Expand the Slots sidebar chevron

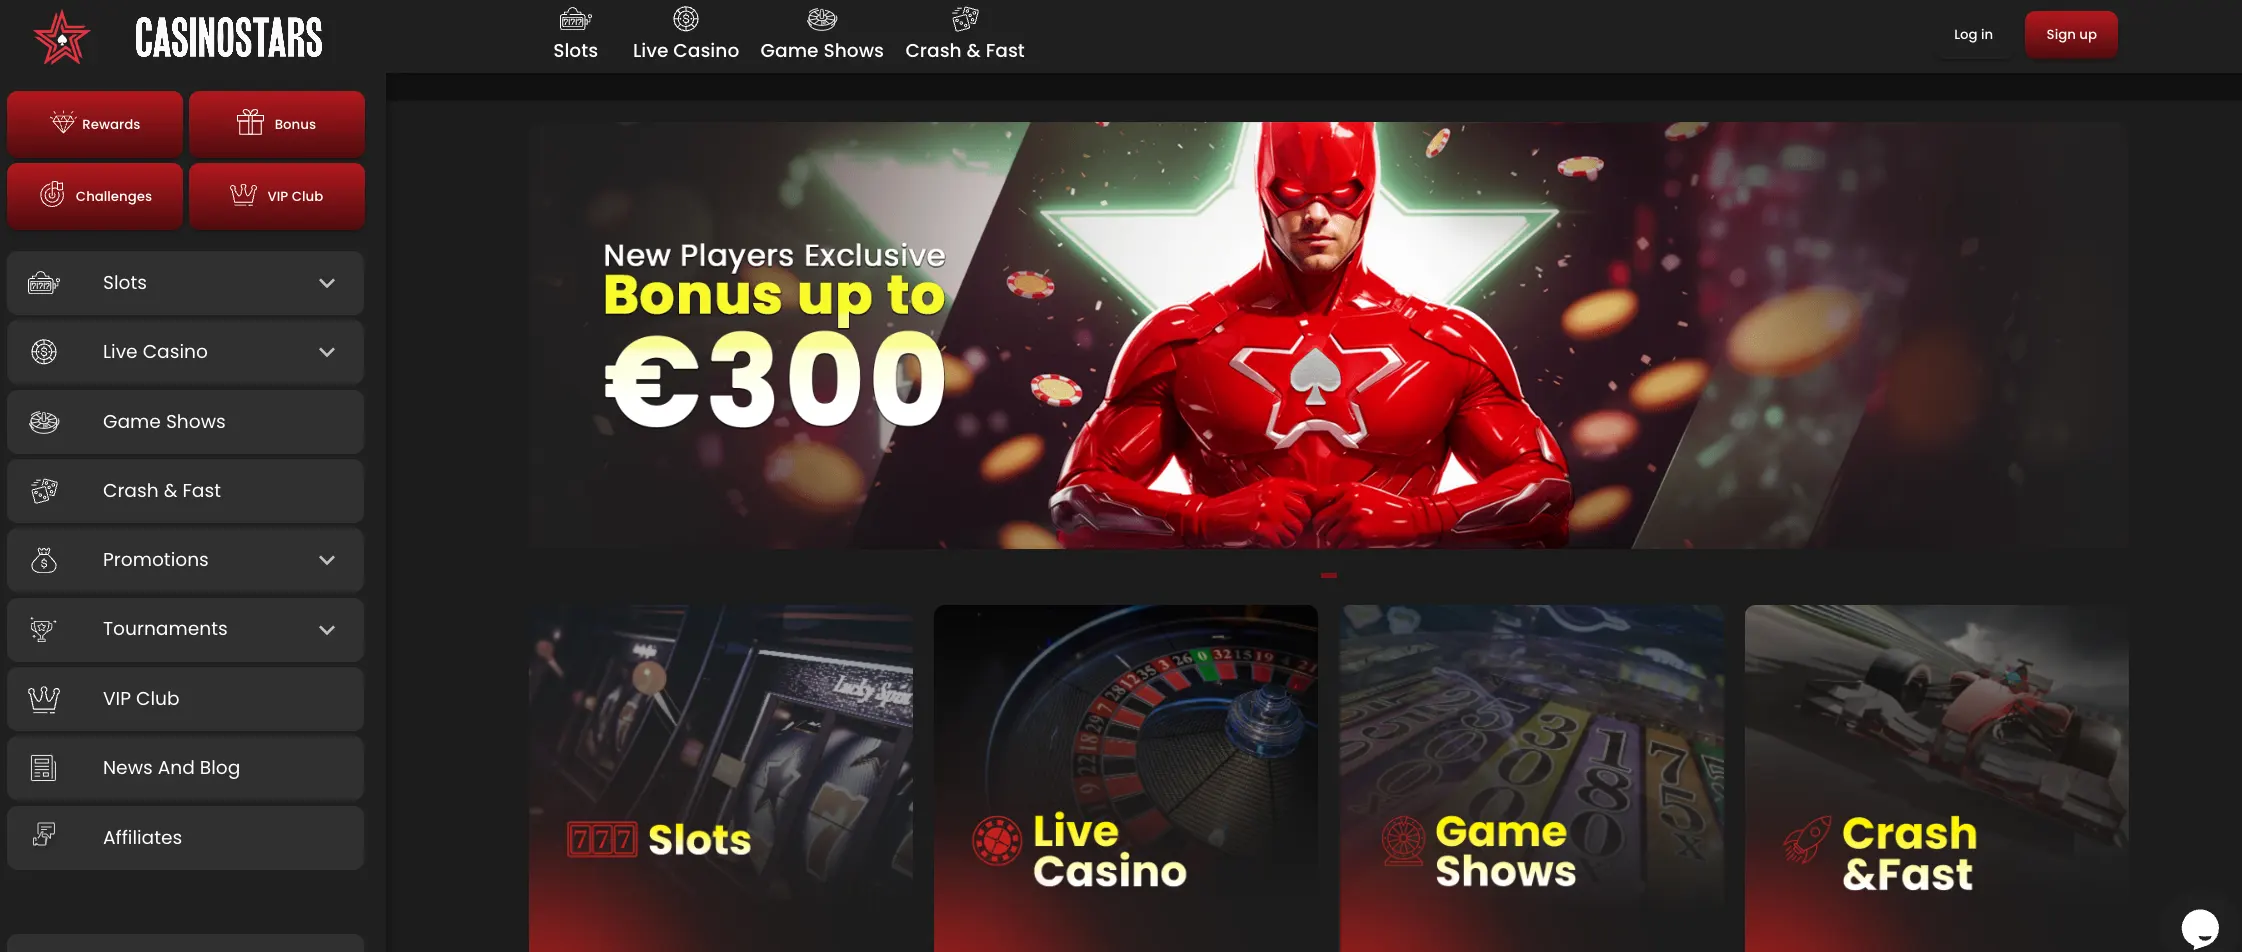[327, 283]
